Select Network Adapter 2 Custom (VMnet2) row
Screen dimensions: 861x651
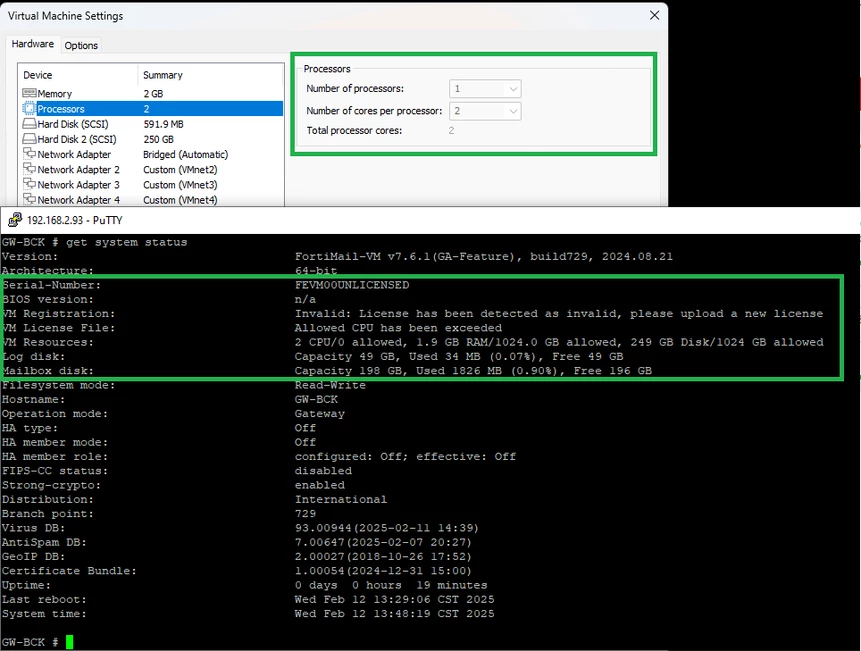tap(152, 170)
